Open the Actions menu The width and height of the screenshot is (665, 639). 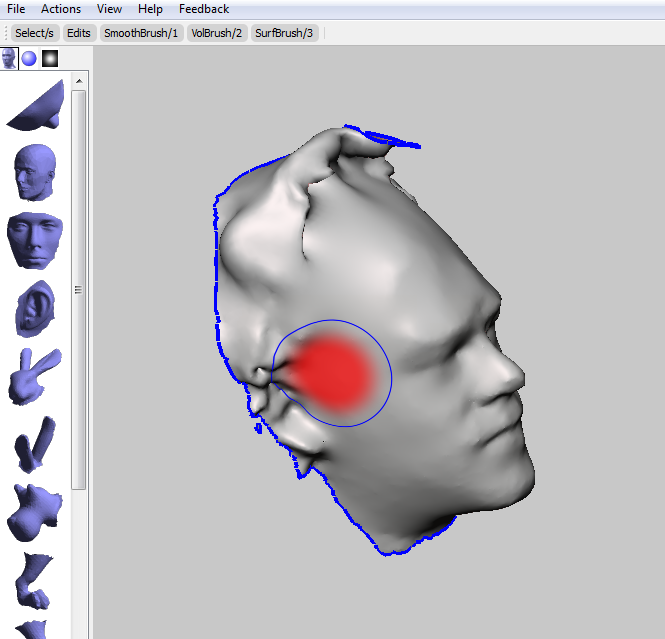pos(61,9)
